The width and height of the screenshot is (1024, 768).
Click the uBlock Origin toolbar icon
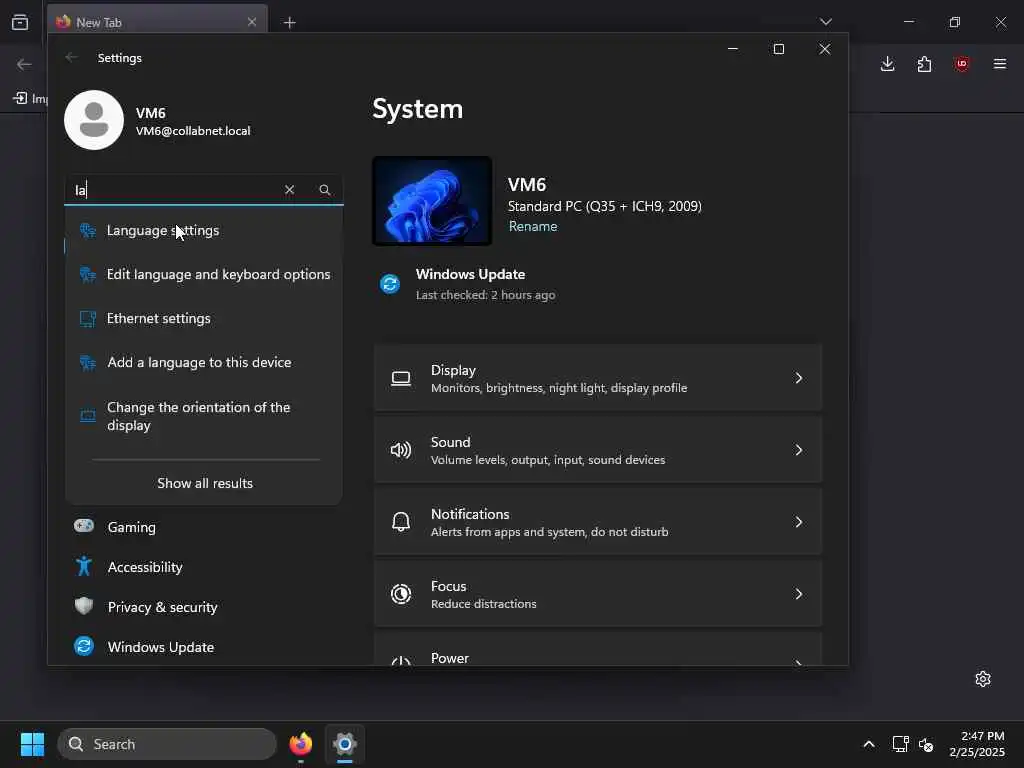(962, 64)
